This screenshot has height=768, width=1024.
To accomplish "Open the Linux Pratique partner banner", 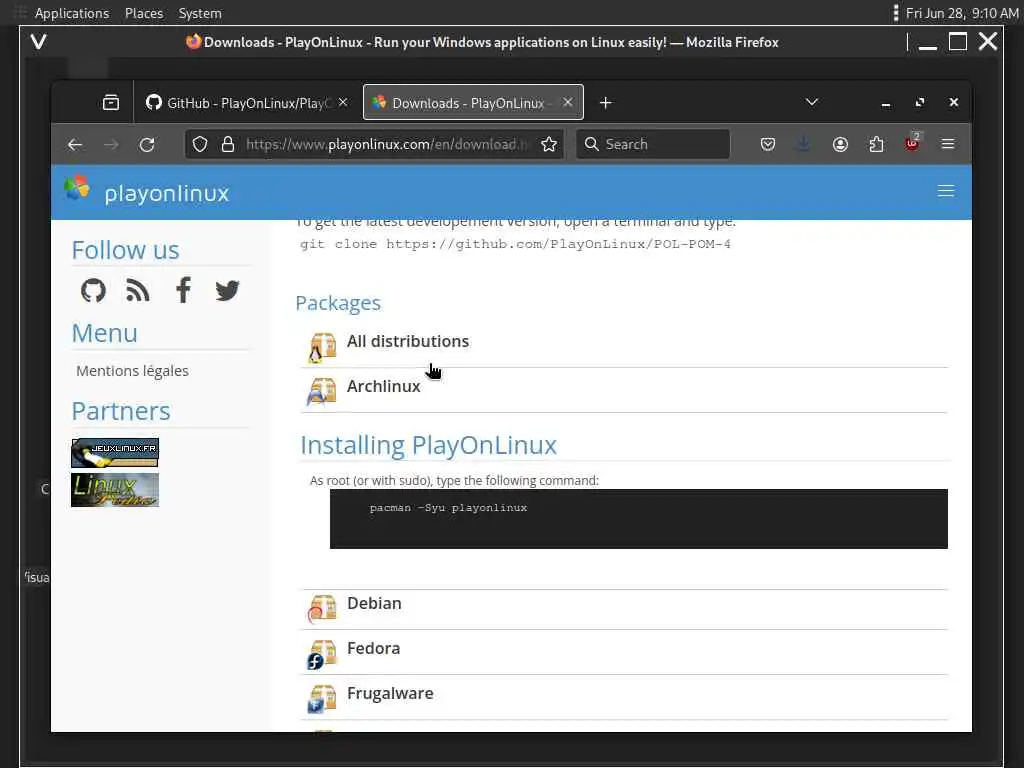I will pos(115,490).
